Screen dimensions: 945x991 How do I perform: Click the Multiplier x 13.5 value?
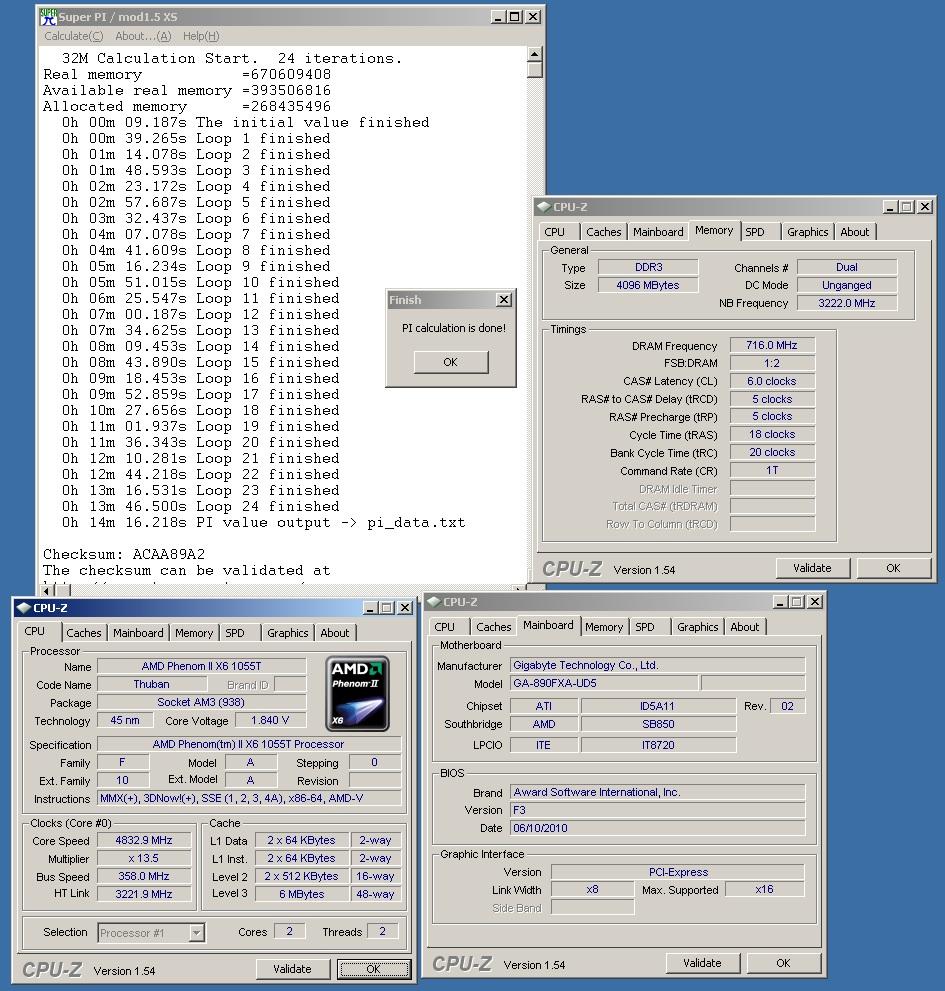point(143,858)
